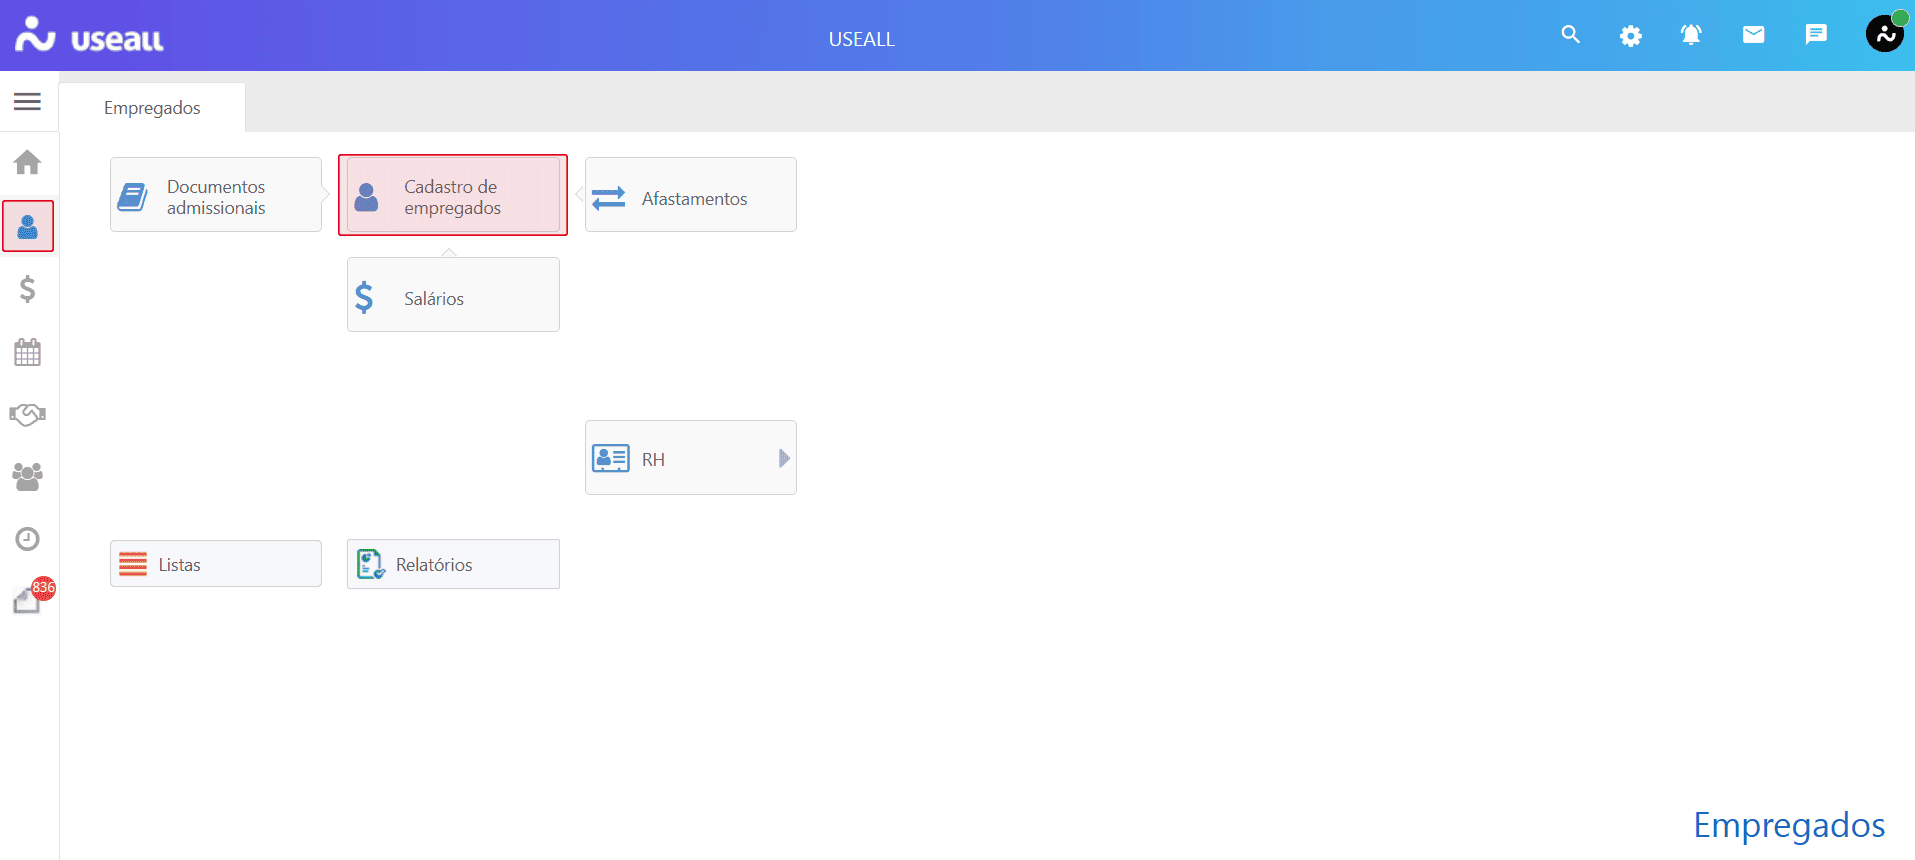Open Cadastro de empregados
Viewport: 1915px width, 860px height.
[453, 195]
